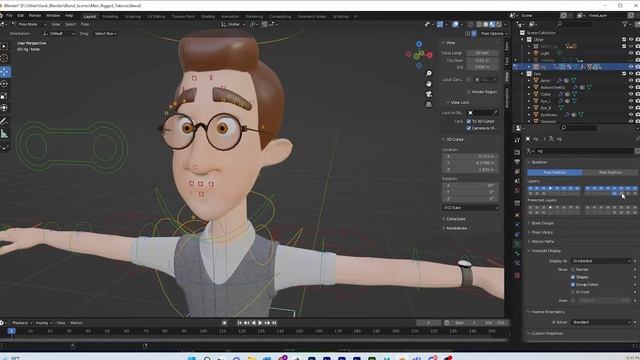640x360 pixels.
Task: Open the Display As Octahedral dropdown
Action: click(x=601, y=261)
